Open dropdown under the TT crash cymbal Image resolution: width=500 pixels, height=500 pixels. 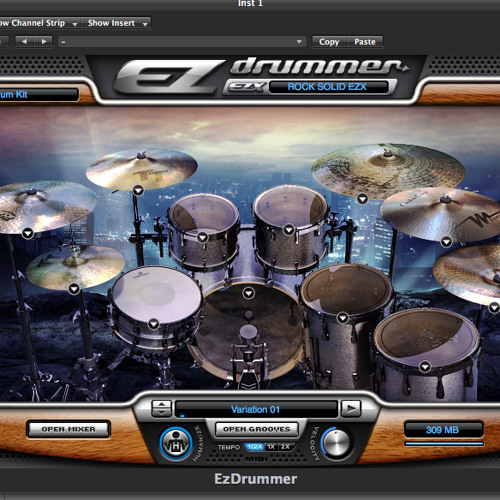tap(138, 191)
